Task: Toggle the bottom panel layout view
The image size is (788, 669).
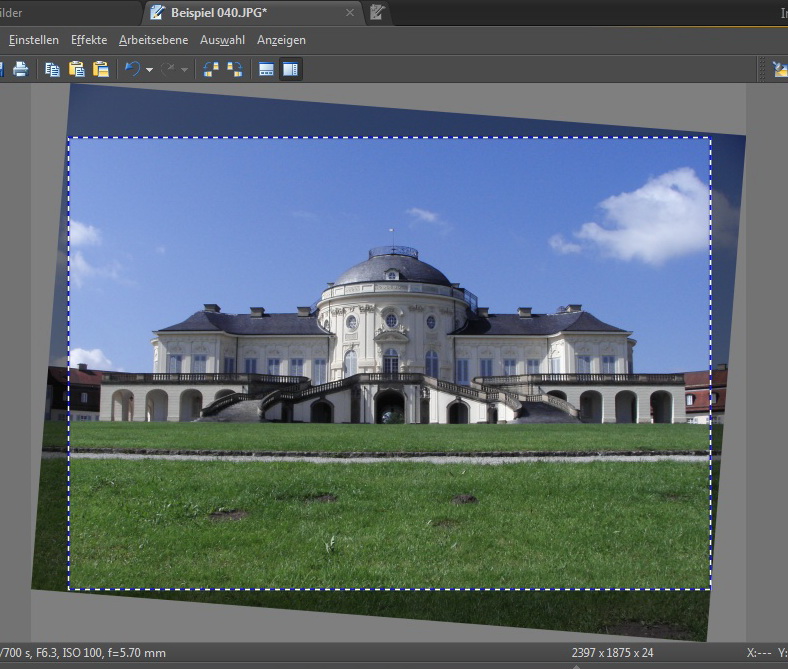Action: point(266,70)
